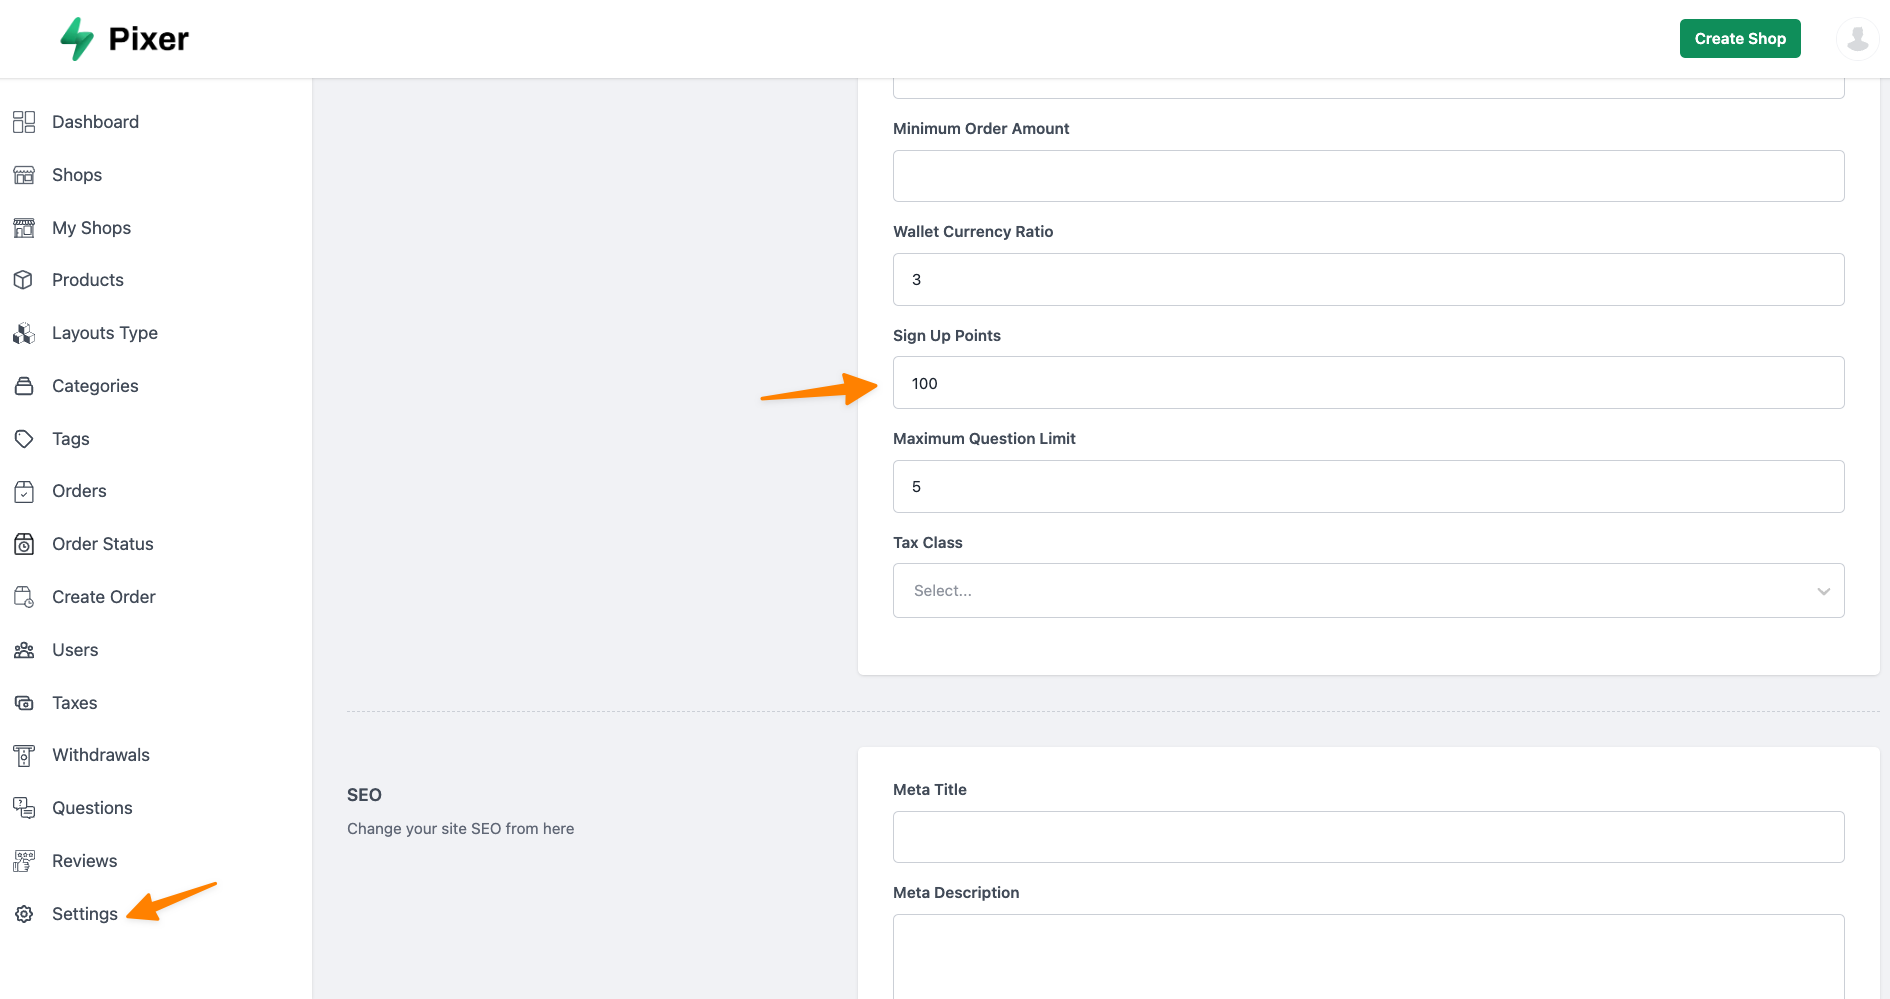This screenshot has width=1890, height=999.
Task: Focus the Minimum Order Amount field
Action: [1368, 176]
